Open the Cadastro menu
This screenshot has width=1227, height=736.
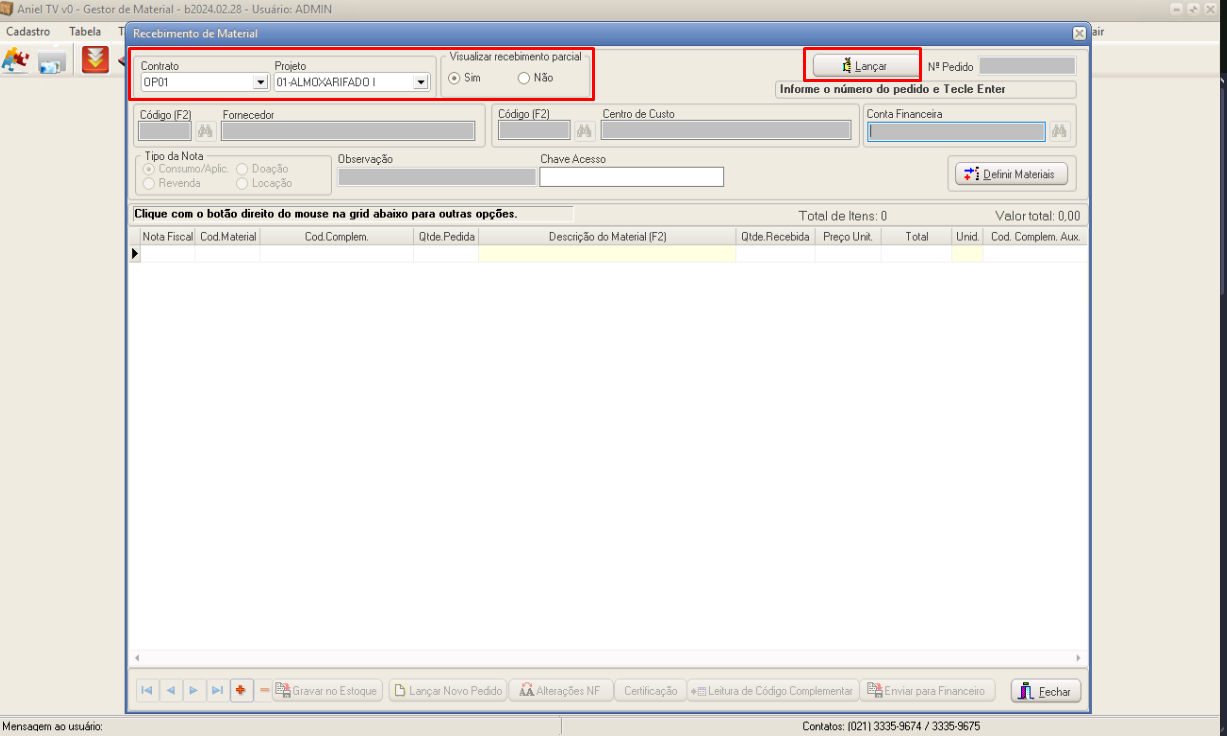click(28, 31)
